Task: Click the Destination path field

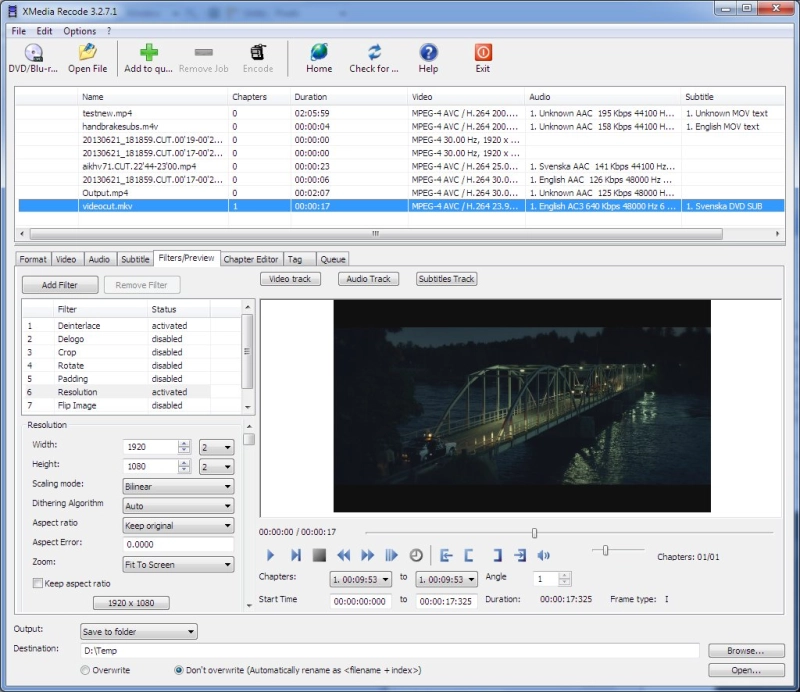Action: coord(390,651)
